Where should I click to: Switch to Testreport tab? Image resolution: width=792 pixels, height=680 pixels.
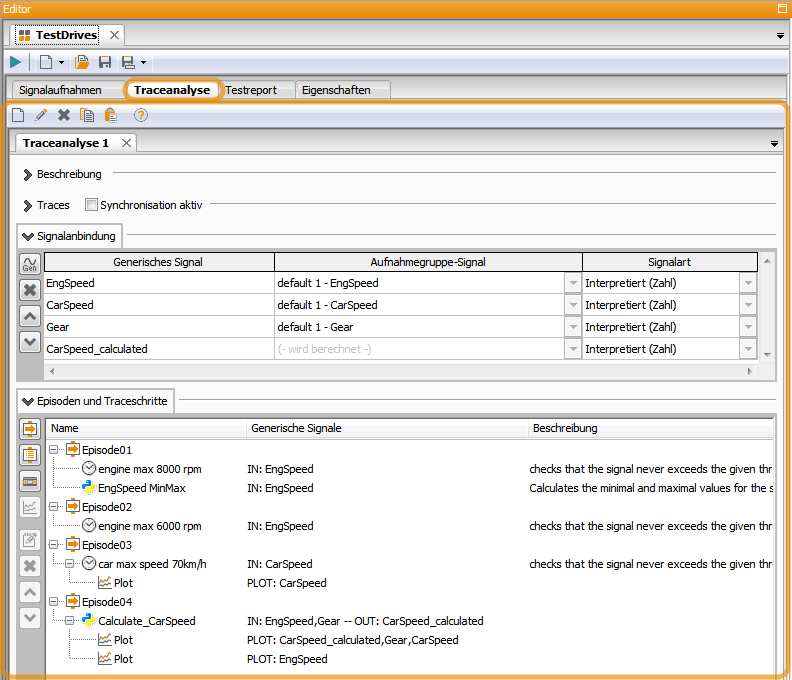click(251, 90)
